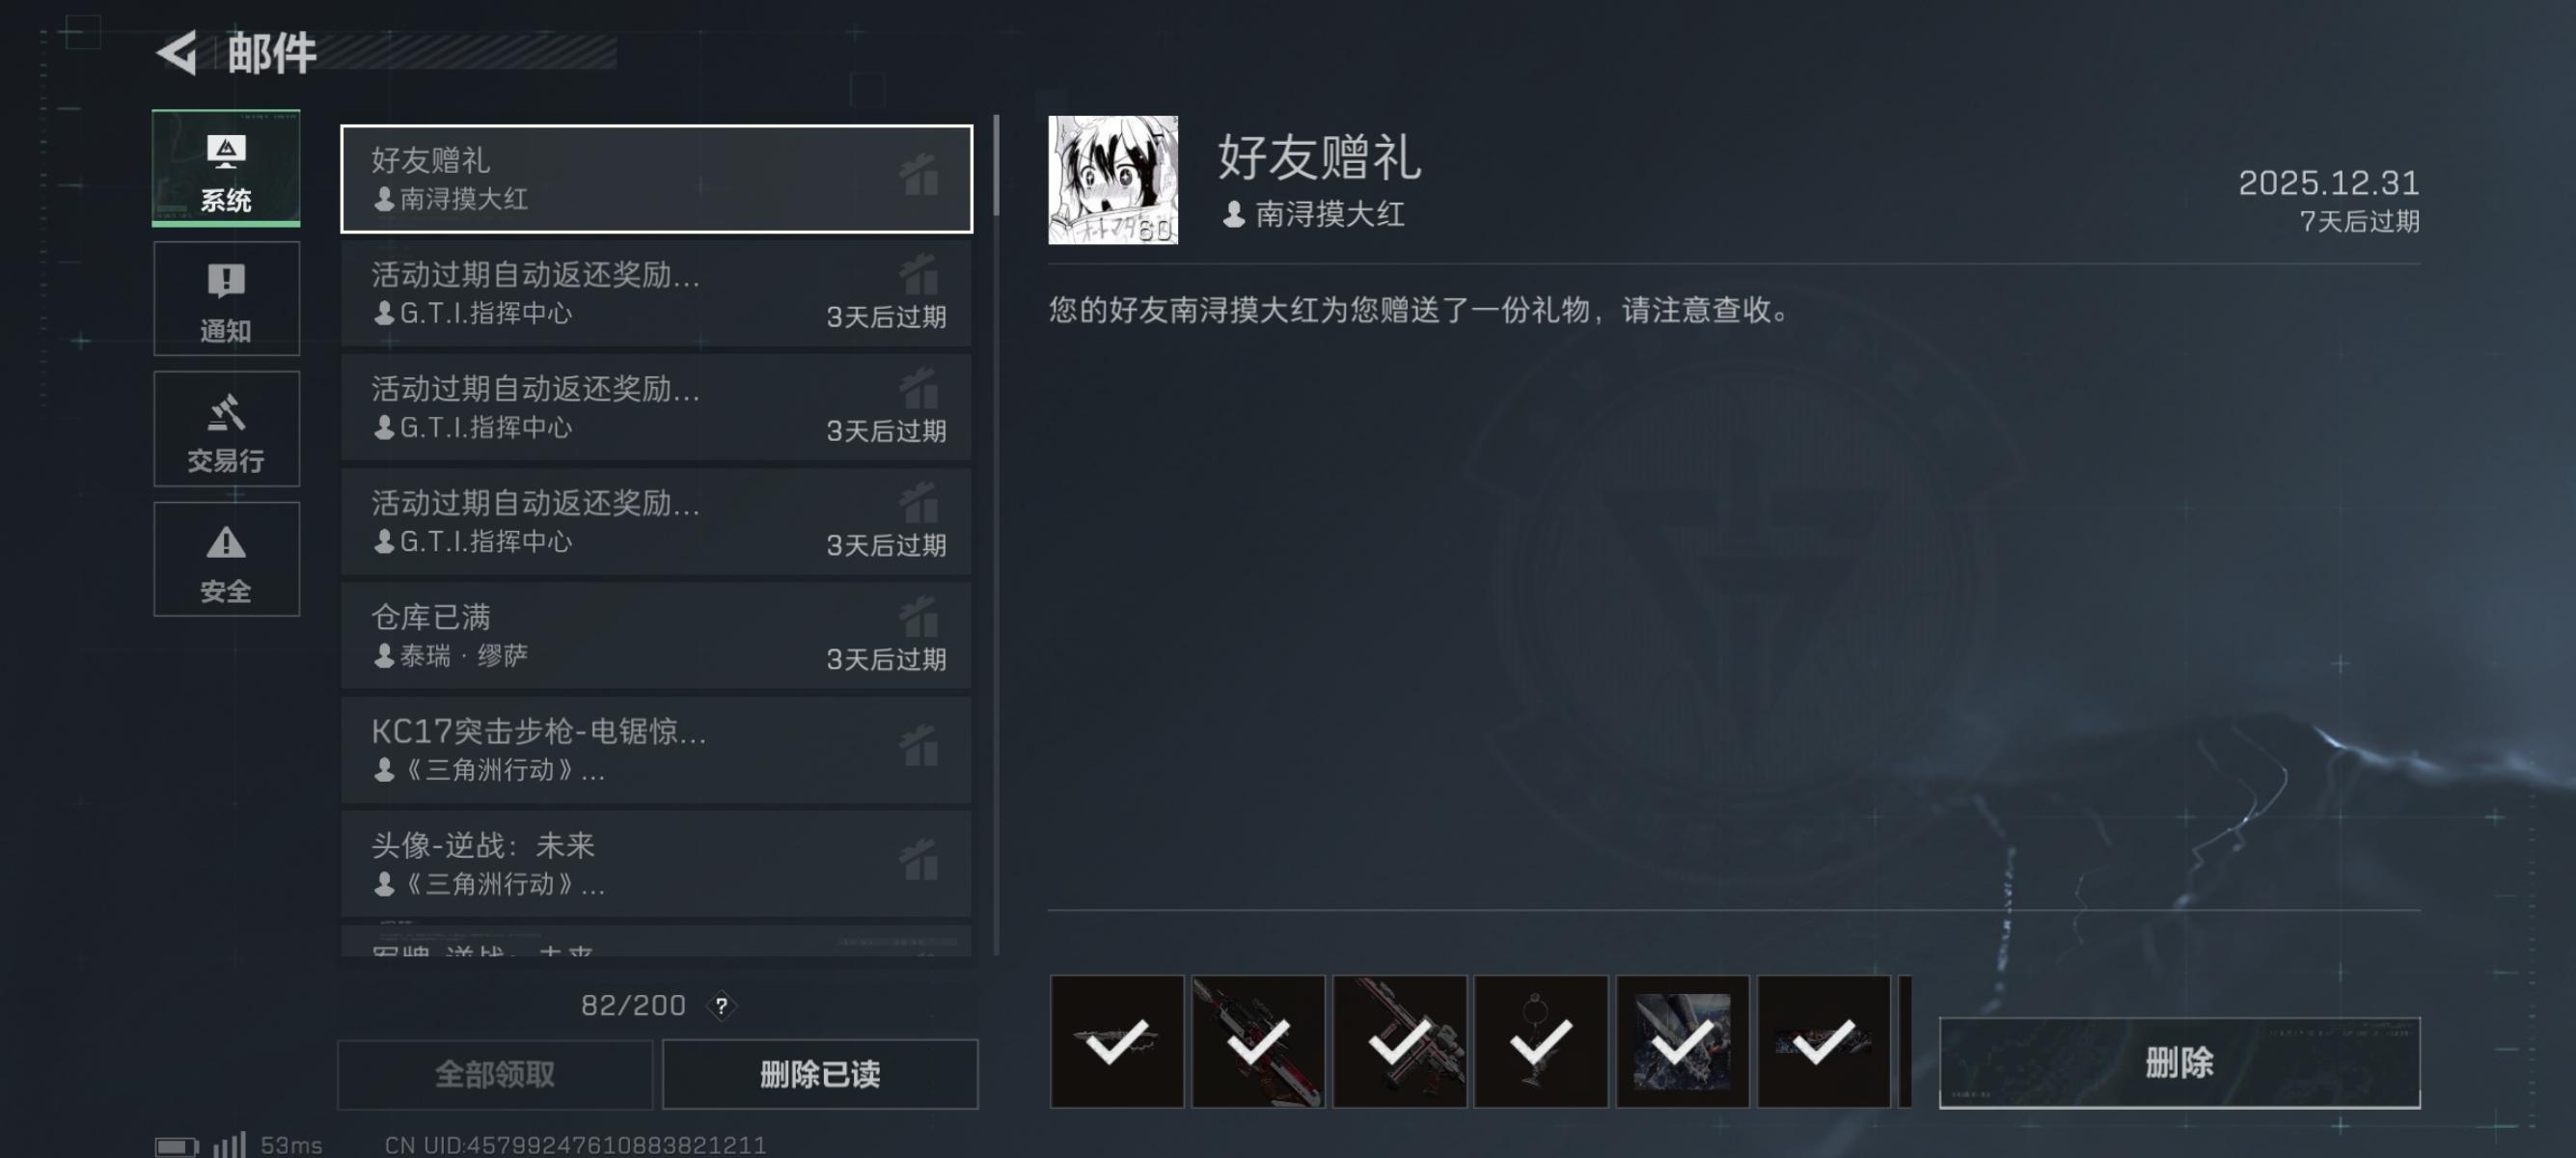
Task: Select the first claimed reward item
Action: tap(1117, 1042)
